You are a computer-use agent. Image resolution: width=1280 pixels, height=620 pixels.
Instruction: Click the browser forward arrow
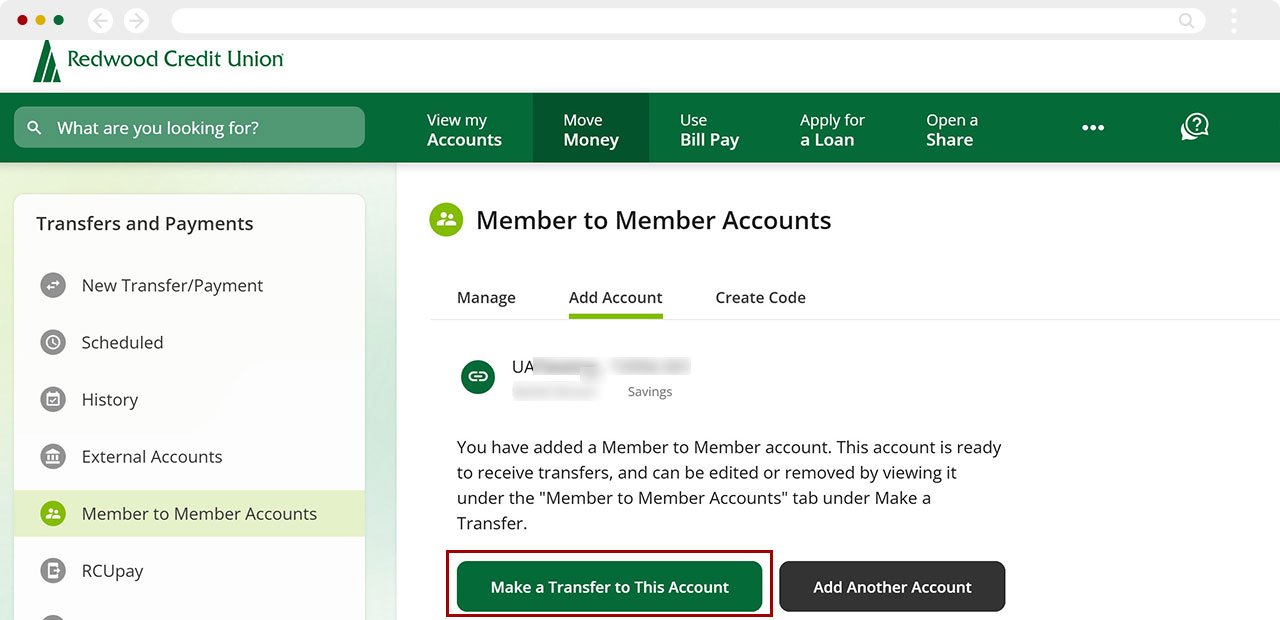click(x=136, y=20)
